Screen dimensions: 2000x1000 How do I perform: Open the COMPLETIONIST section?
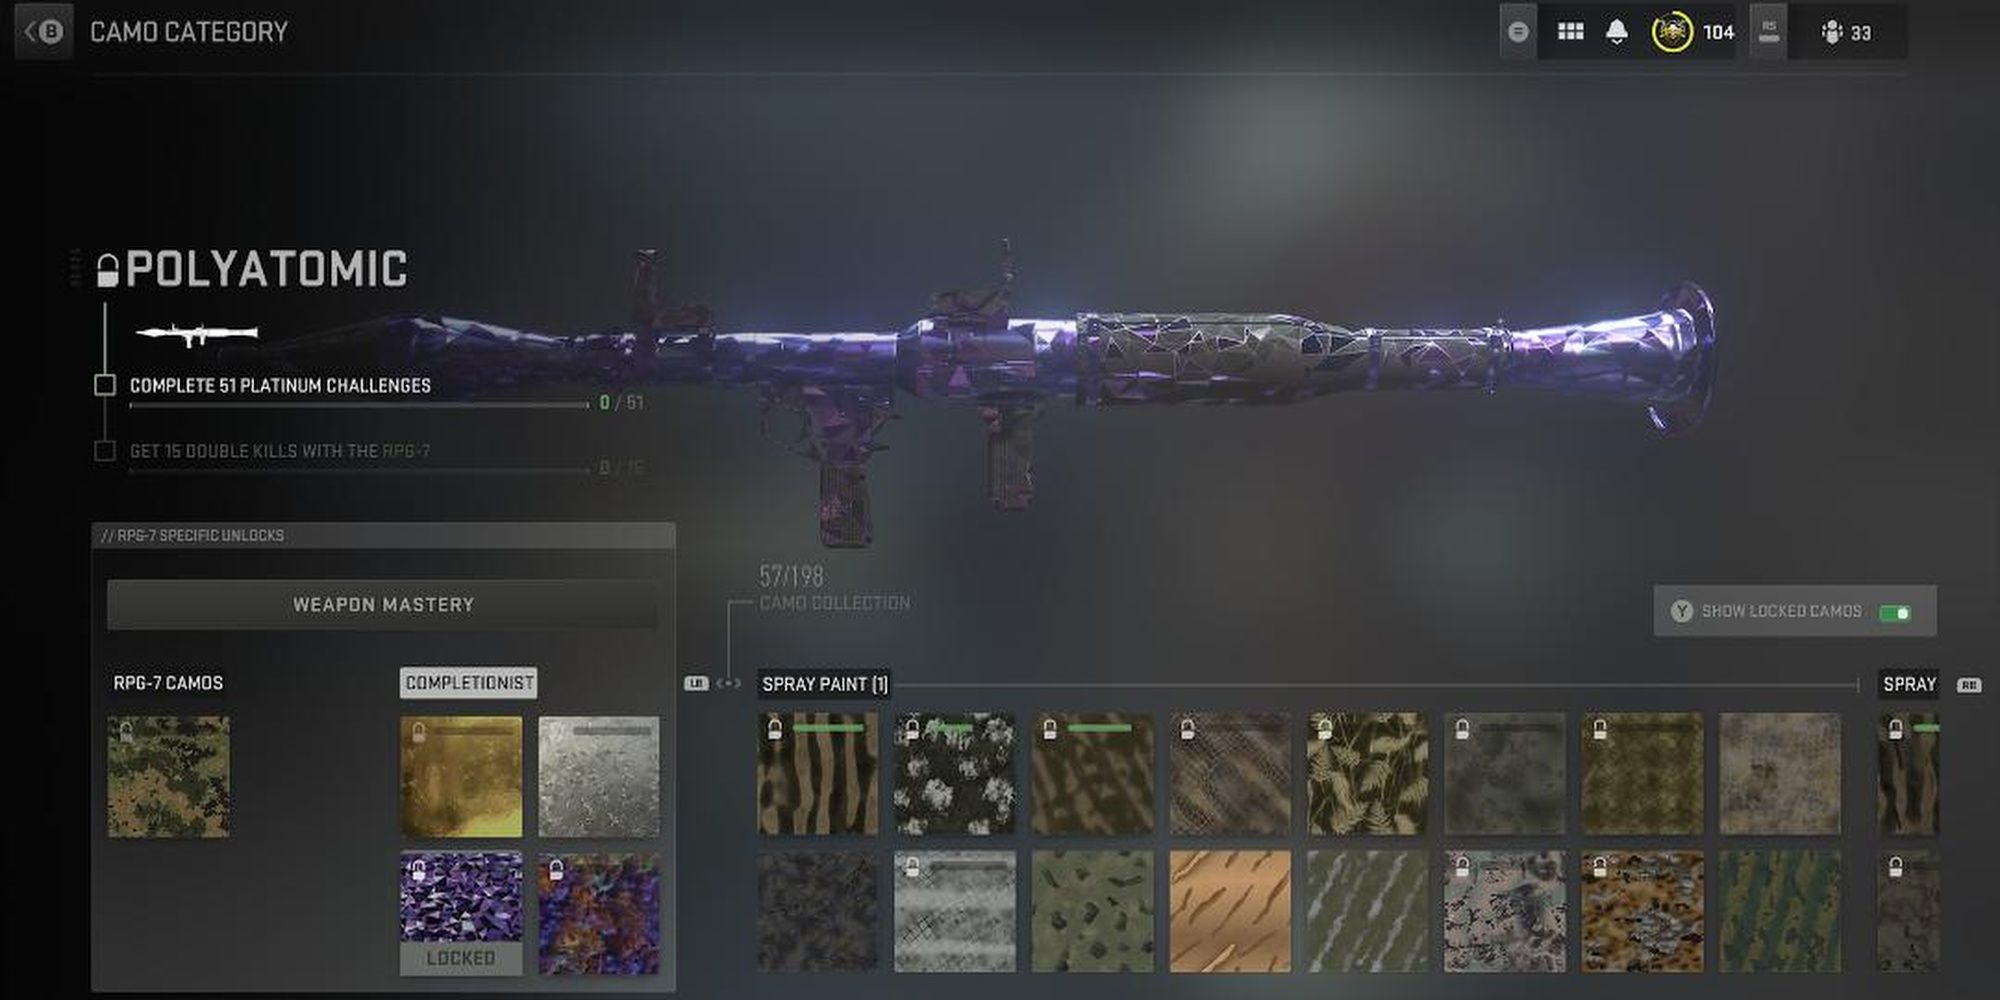(470, 683)
